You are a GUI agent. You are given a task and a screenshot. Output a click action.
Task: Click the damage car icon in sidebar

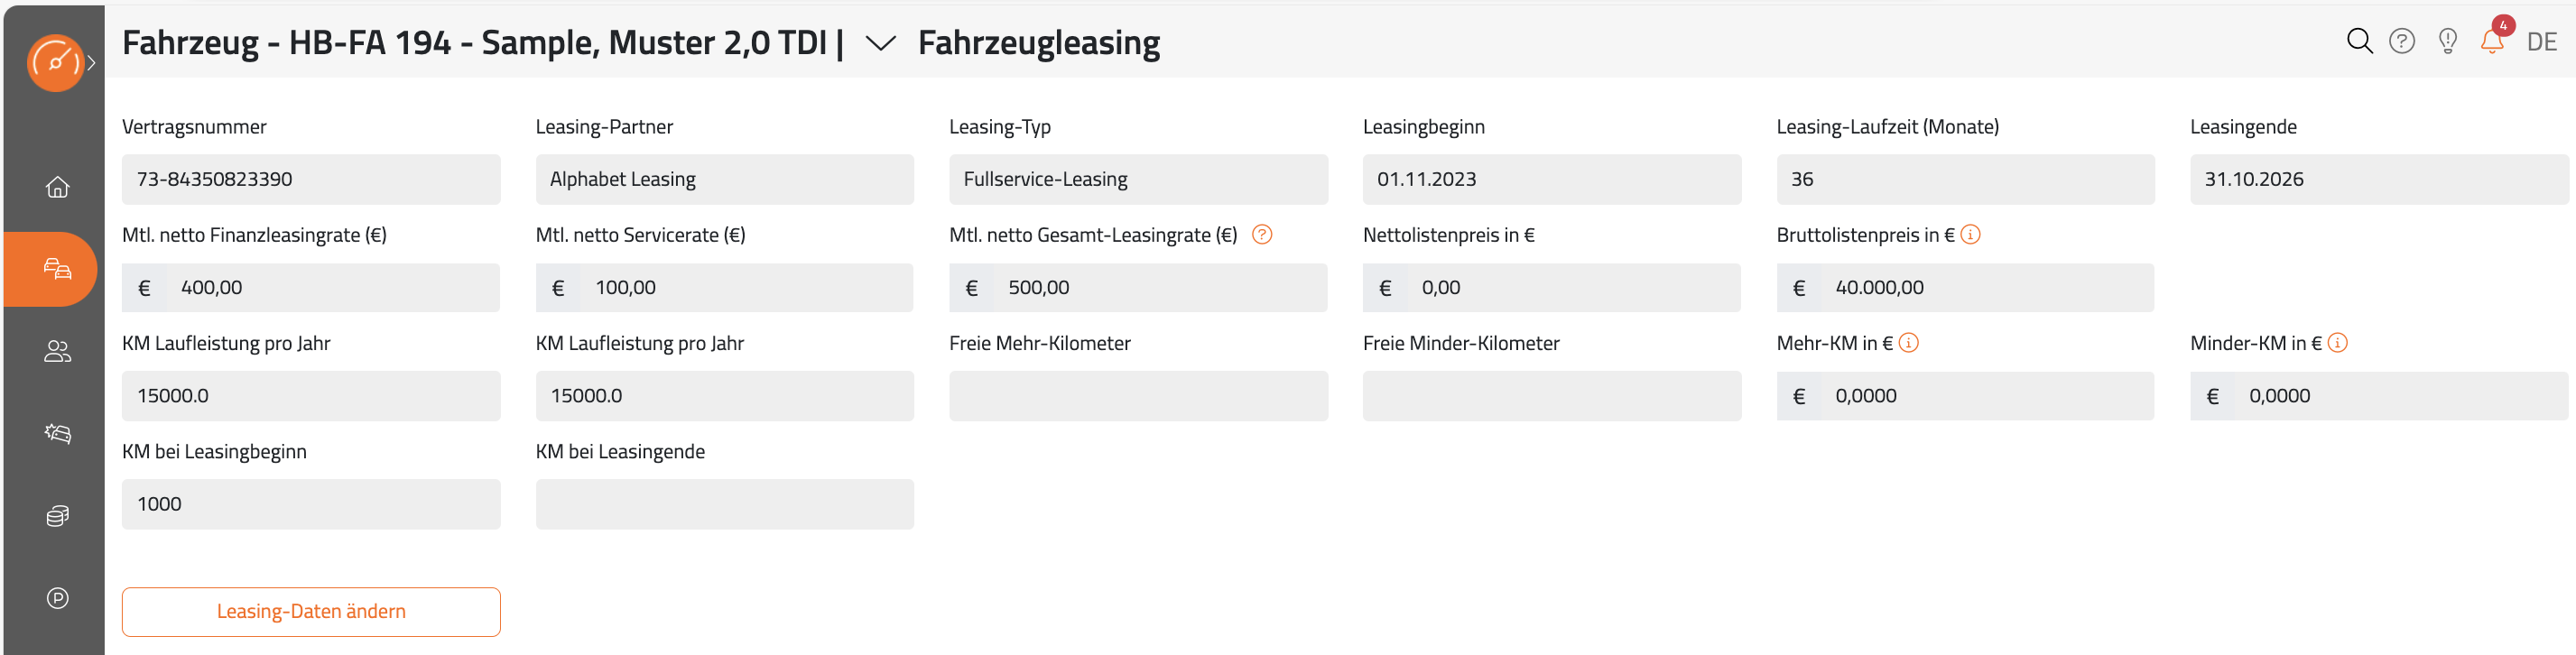(57, 433)
